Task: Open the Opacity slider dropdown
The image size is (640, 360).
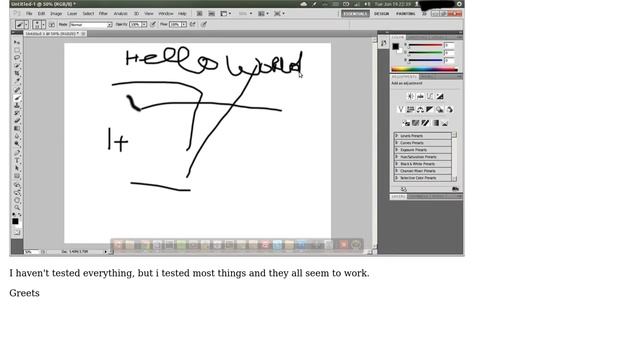Action: click(144, 25)
